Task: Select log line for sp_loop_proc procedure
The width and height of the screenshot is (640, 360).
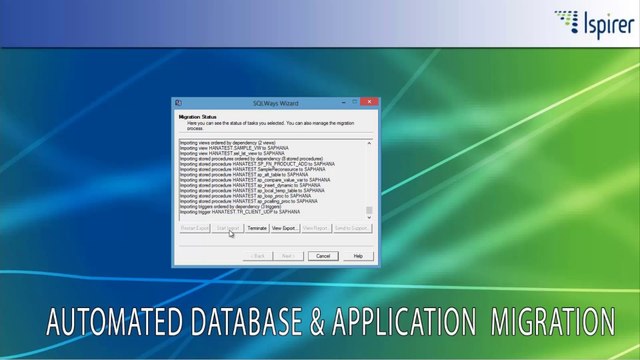Action: click(245, 196)
